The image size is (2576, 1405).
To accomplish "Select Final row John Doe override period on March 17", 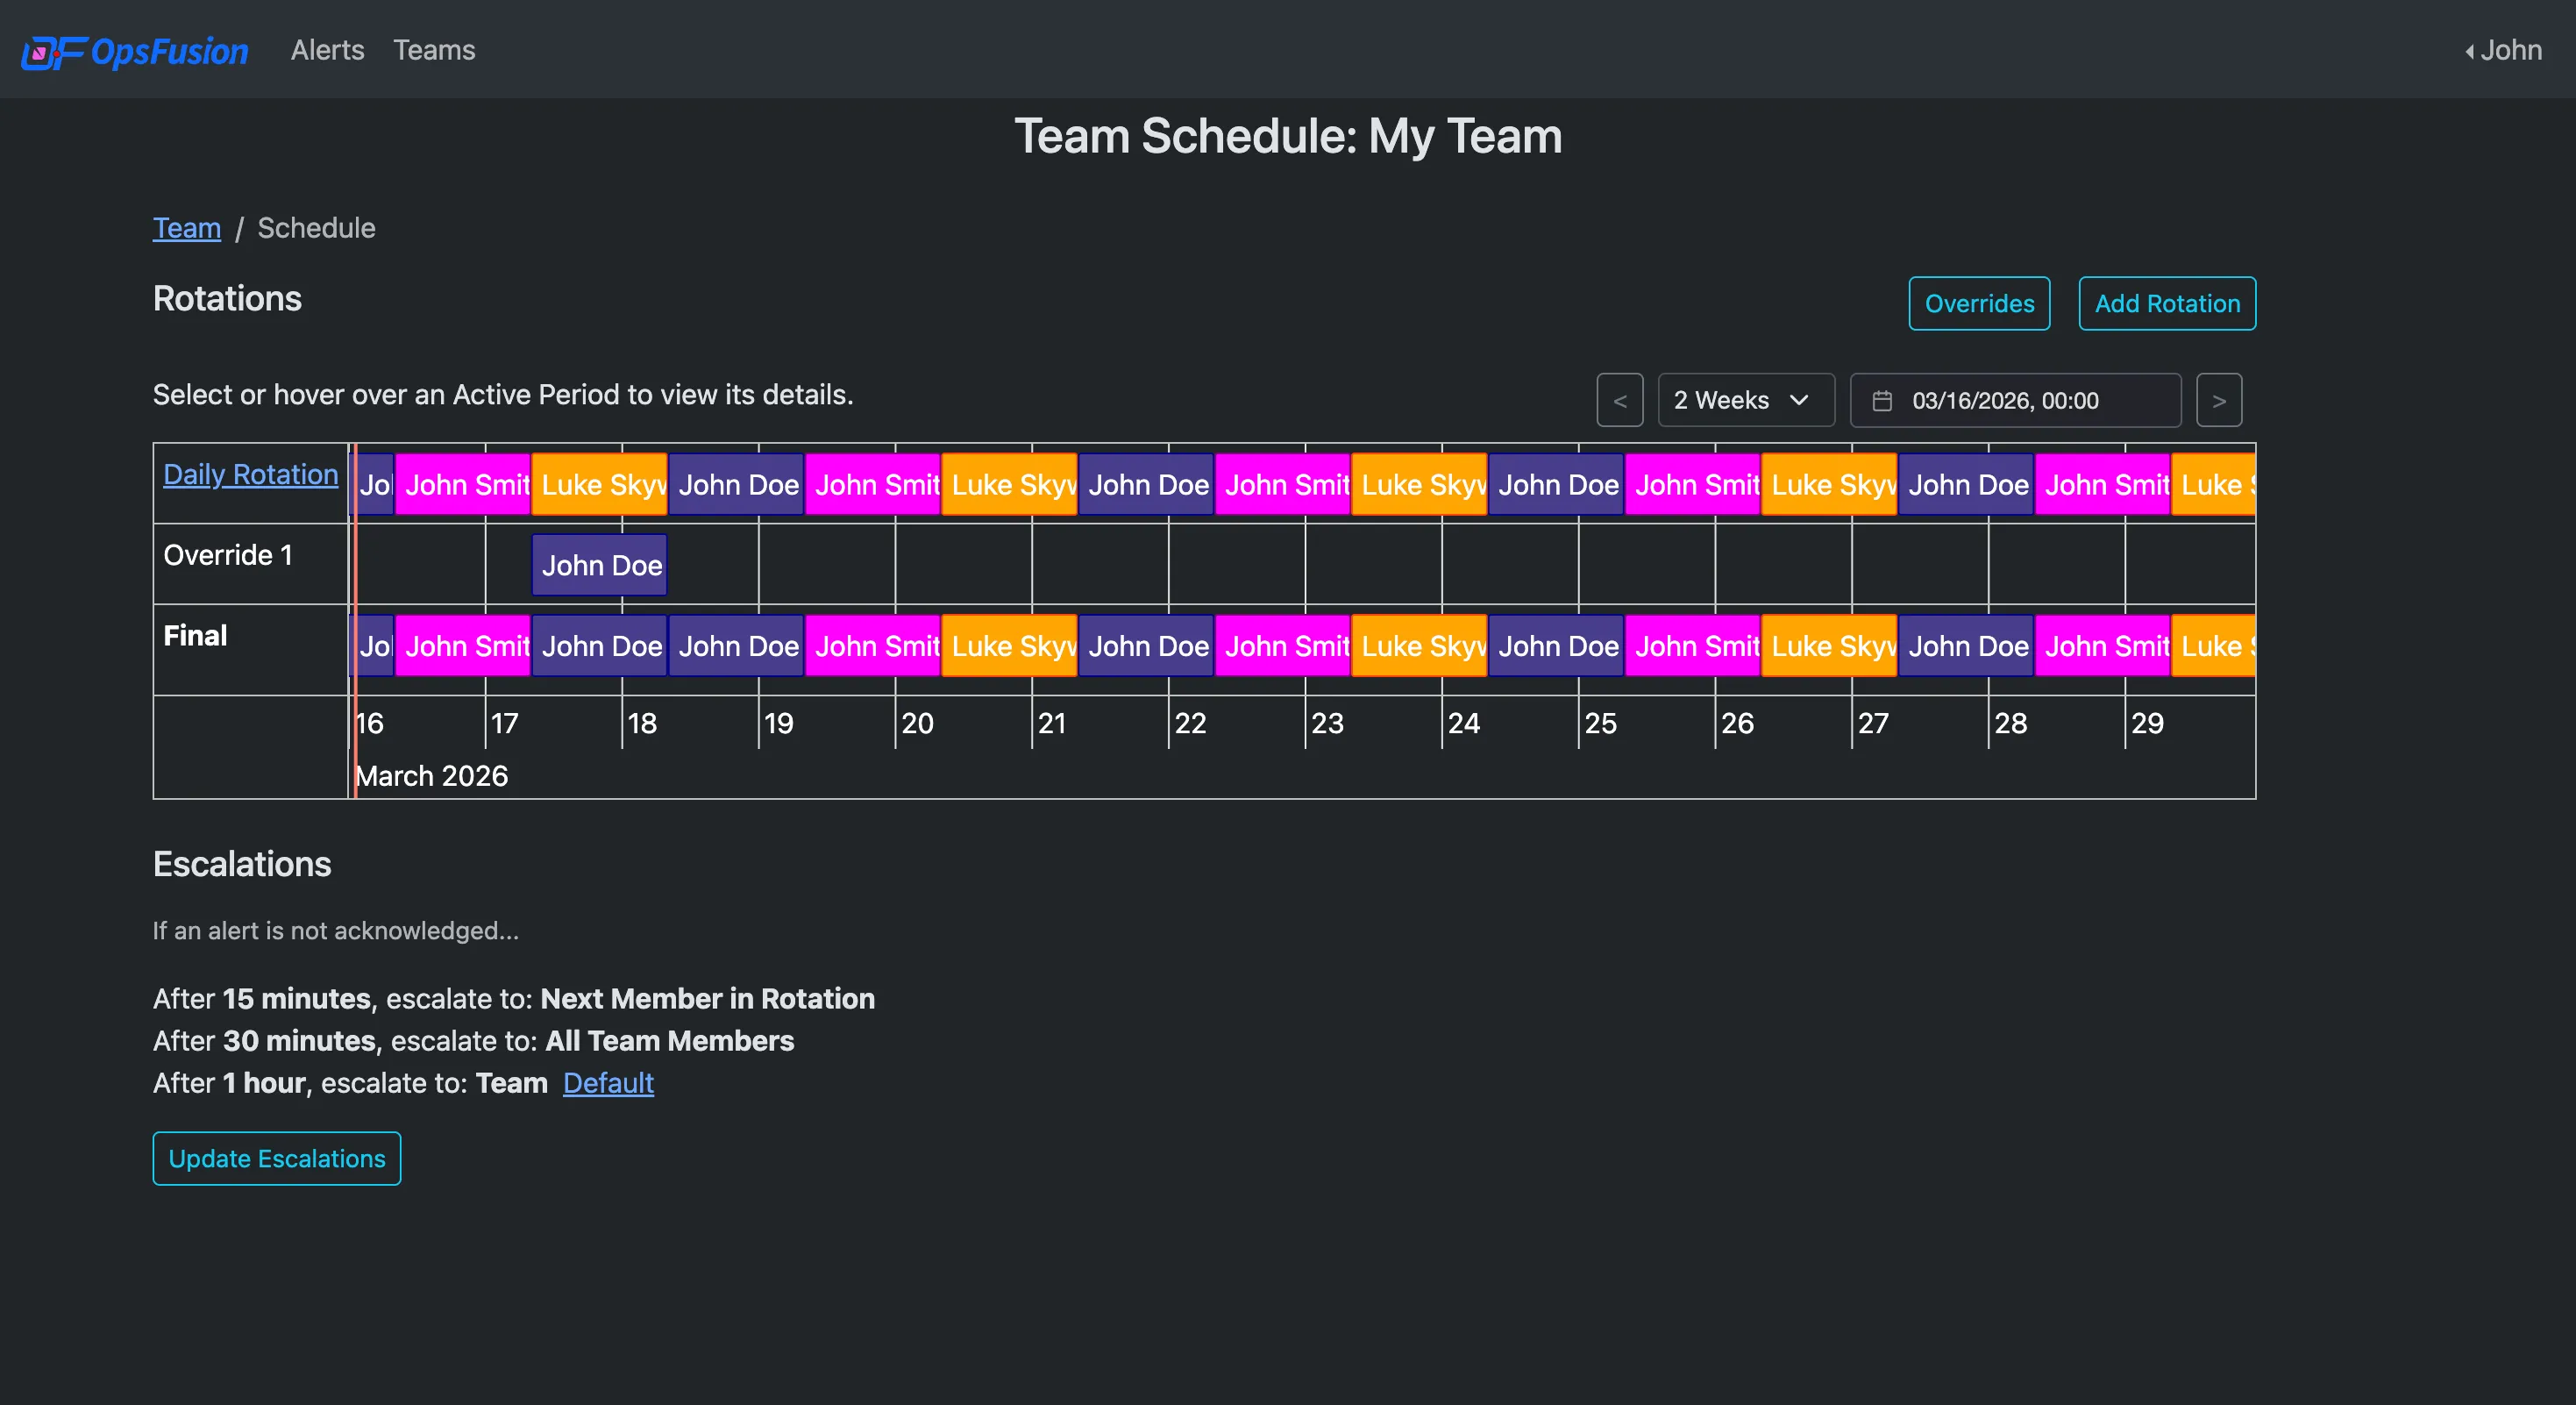I will (599, 646).
